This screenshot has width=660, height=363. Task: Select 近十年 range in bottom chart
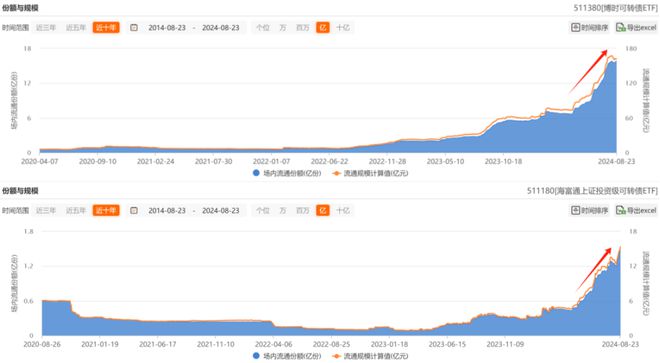coord(106,211)
